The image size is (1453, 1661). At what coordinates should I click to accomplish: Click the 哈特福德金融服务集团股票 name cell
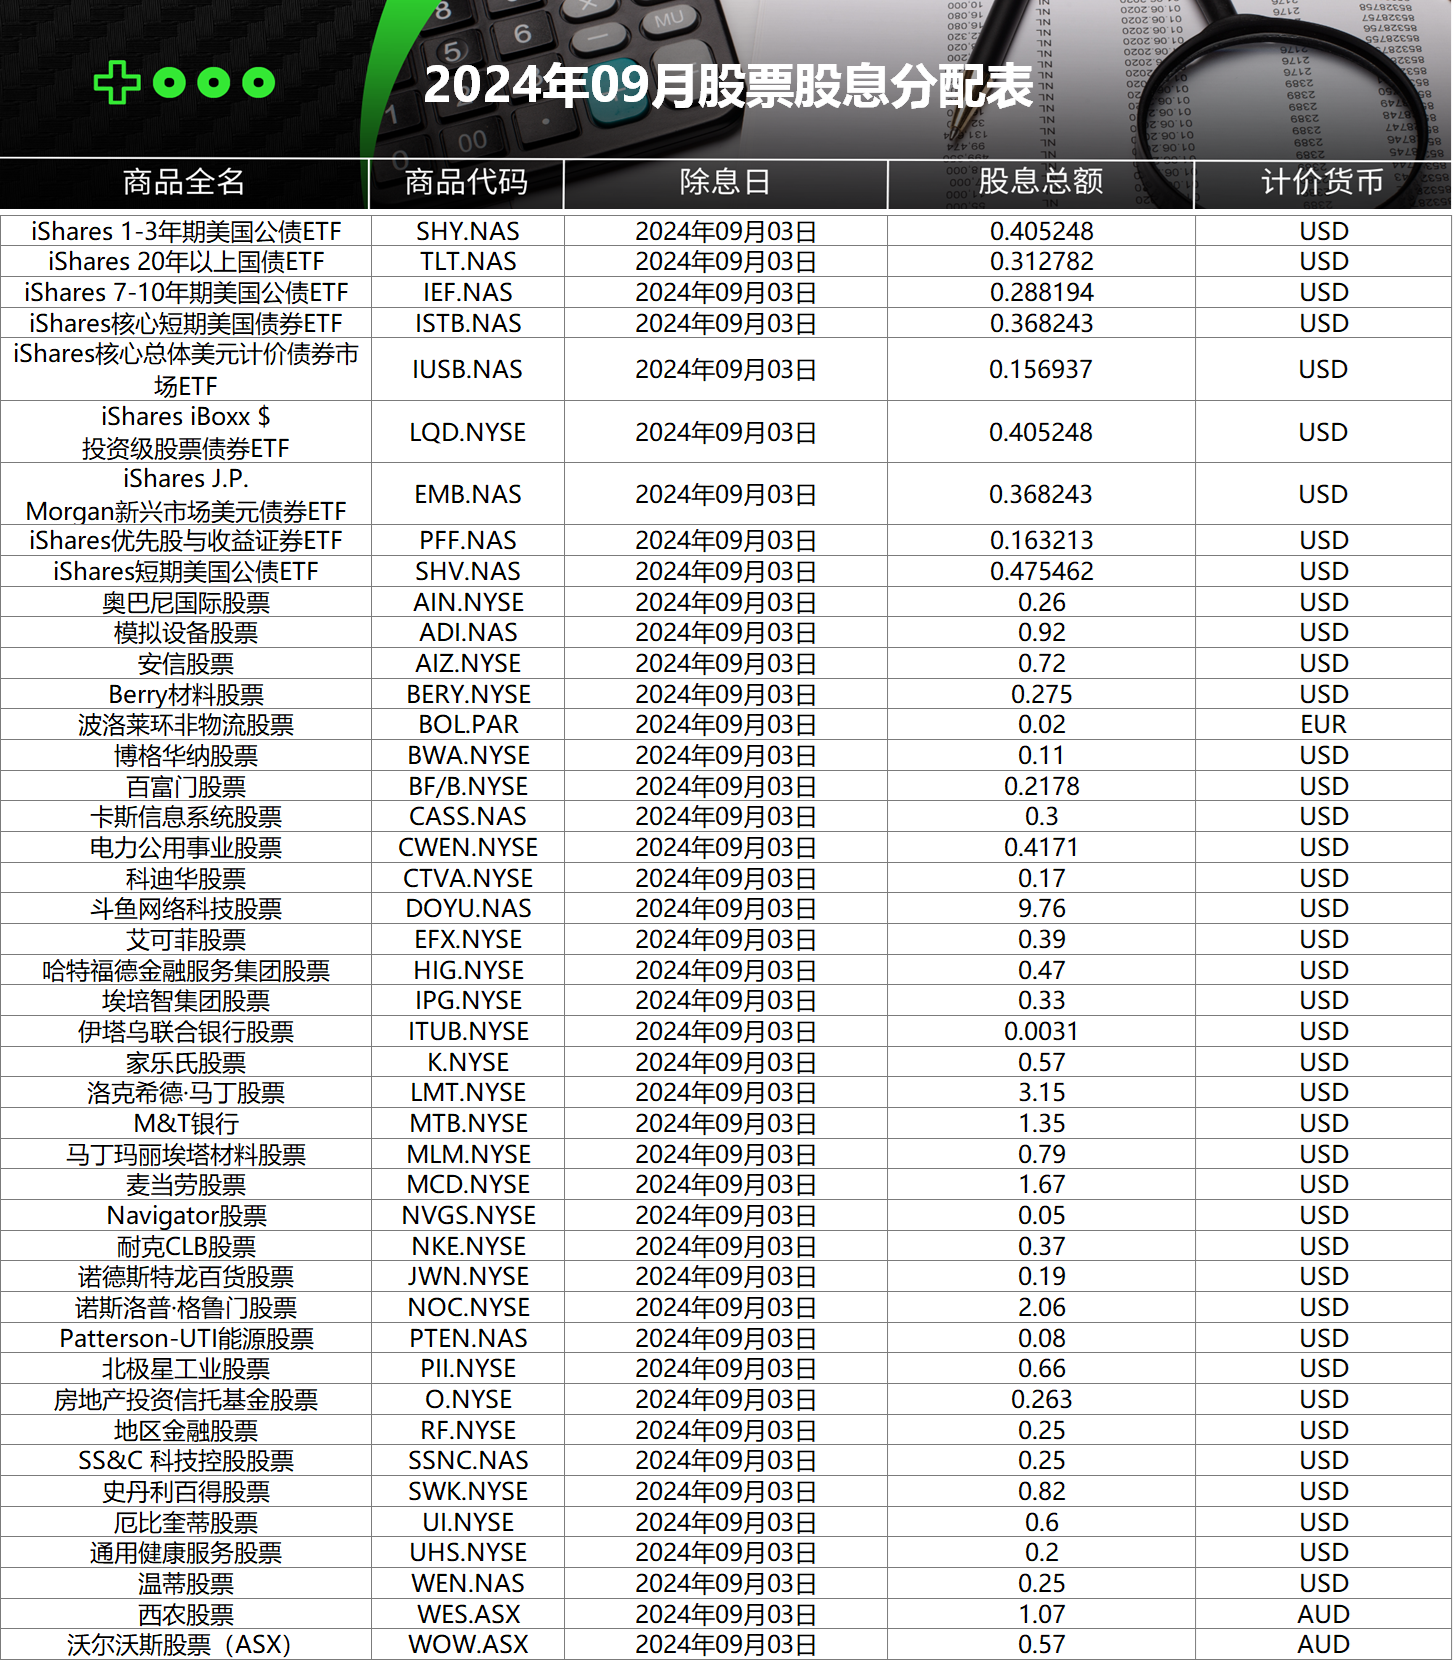coord(186,971)
